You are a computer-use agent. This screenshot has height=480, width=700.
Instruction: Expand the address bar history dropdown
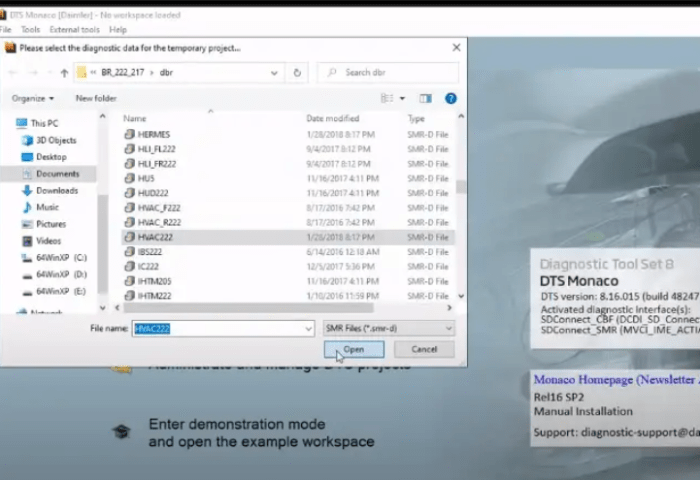274,73
